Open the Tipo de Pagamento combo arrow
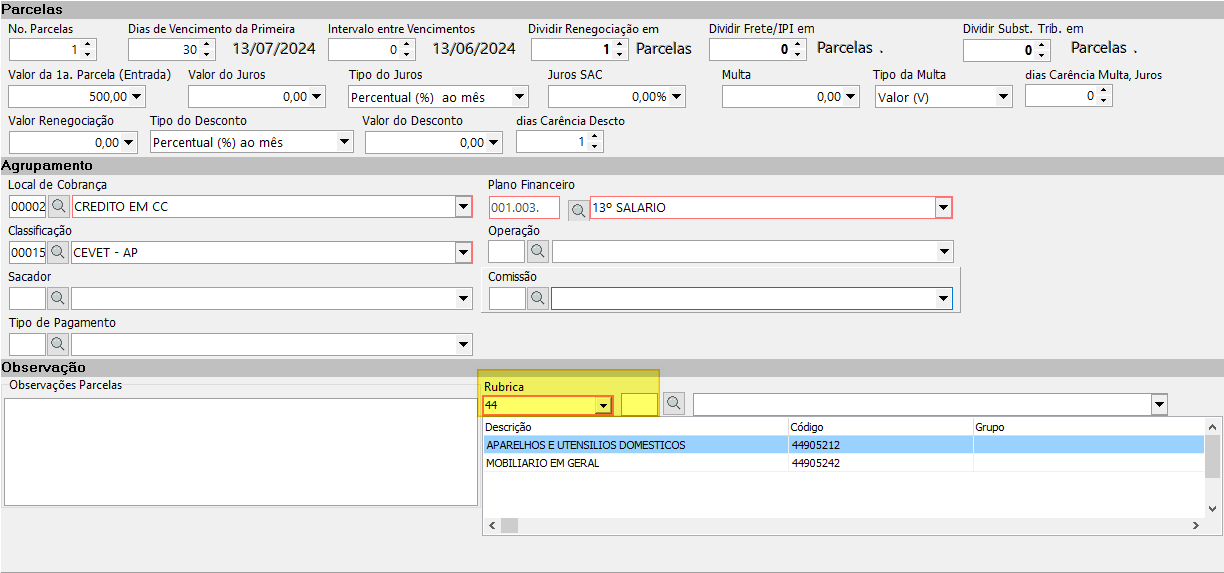 point(463,345)
